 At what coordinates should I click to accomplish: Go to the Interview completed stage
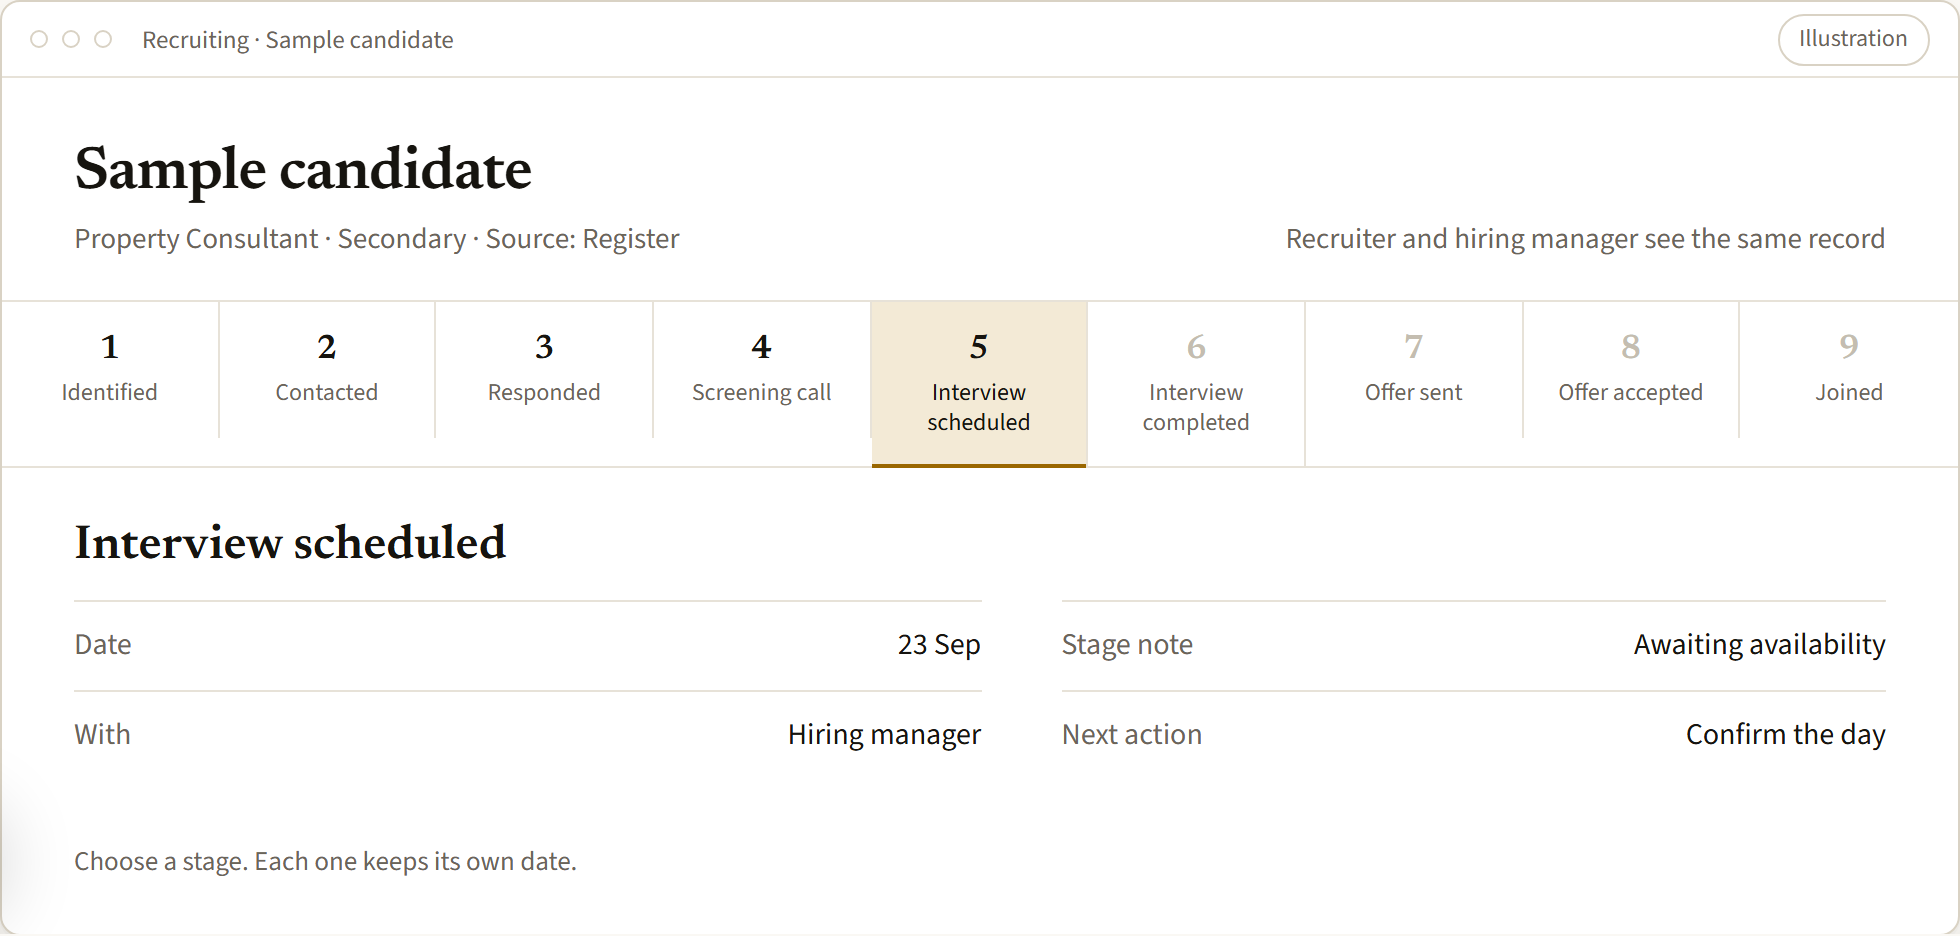pyautogui.click(x=1196, y=384)
